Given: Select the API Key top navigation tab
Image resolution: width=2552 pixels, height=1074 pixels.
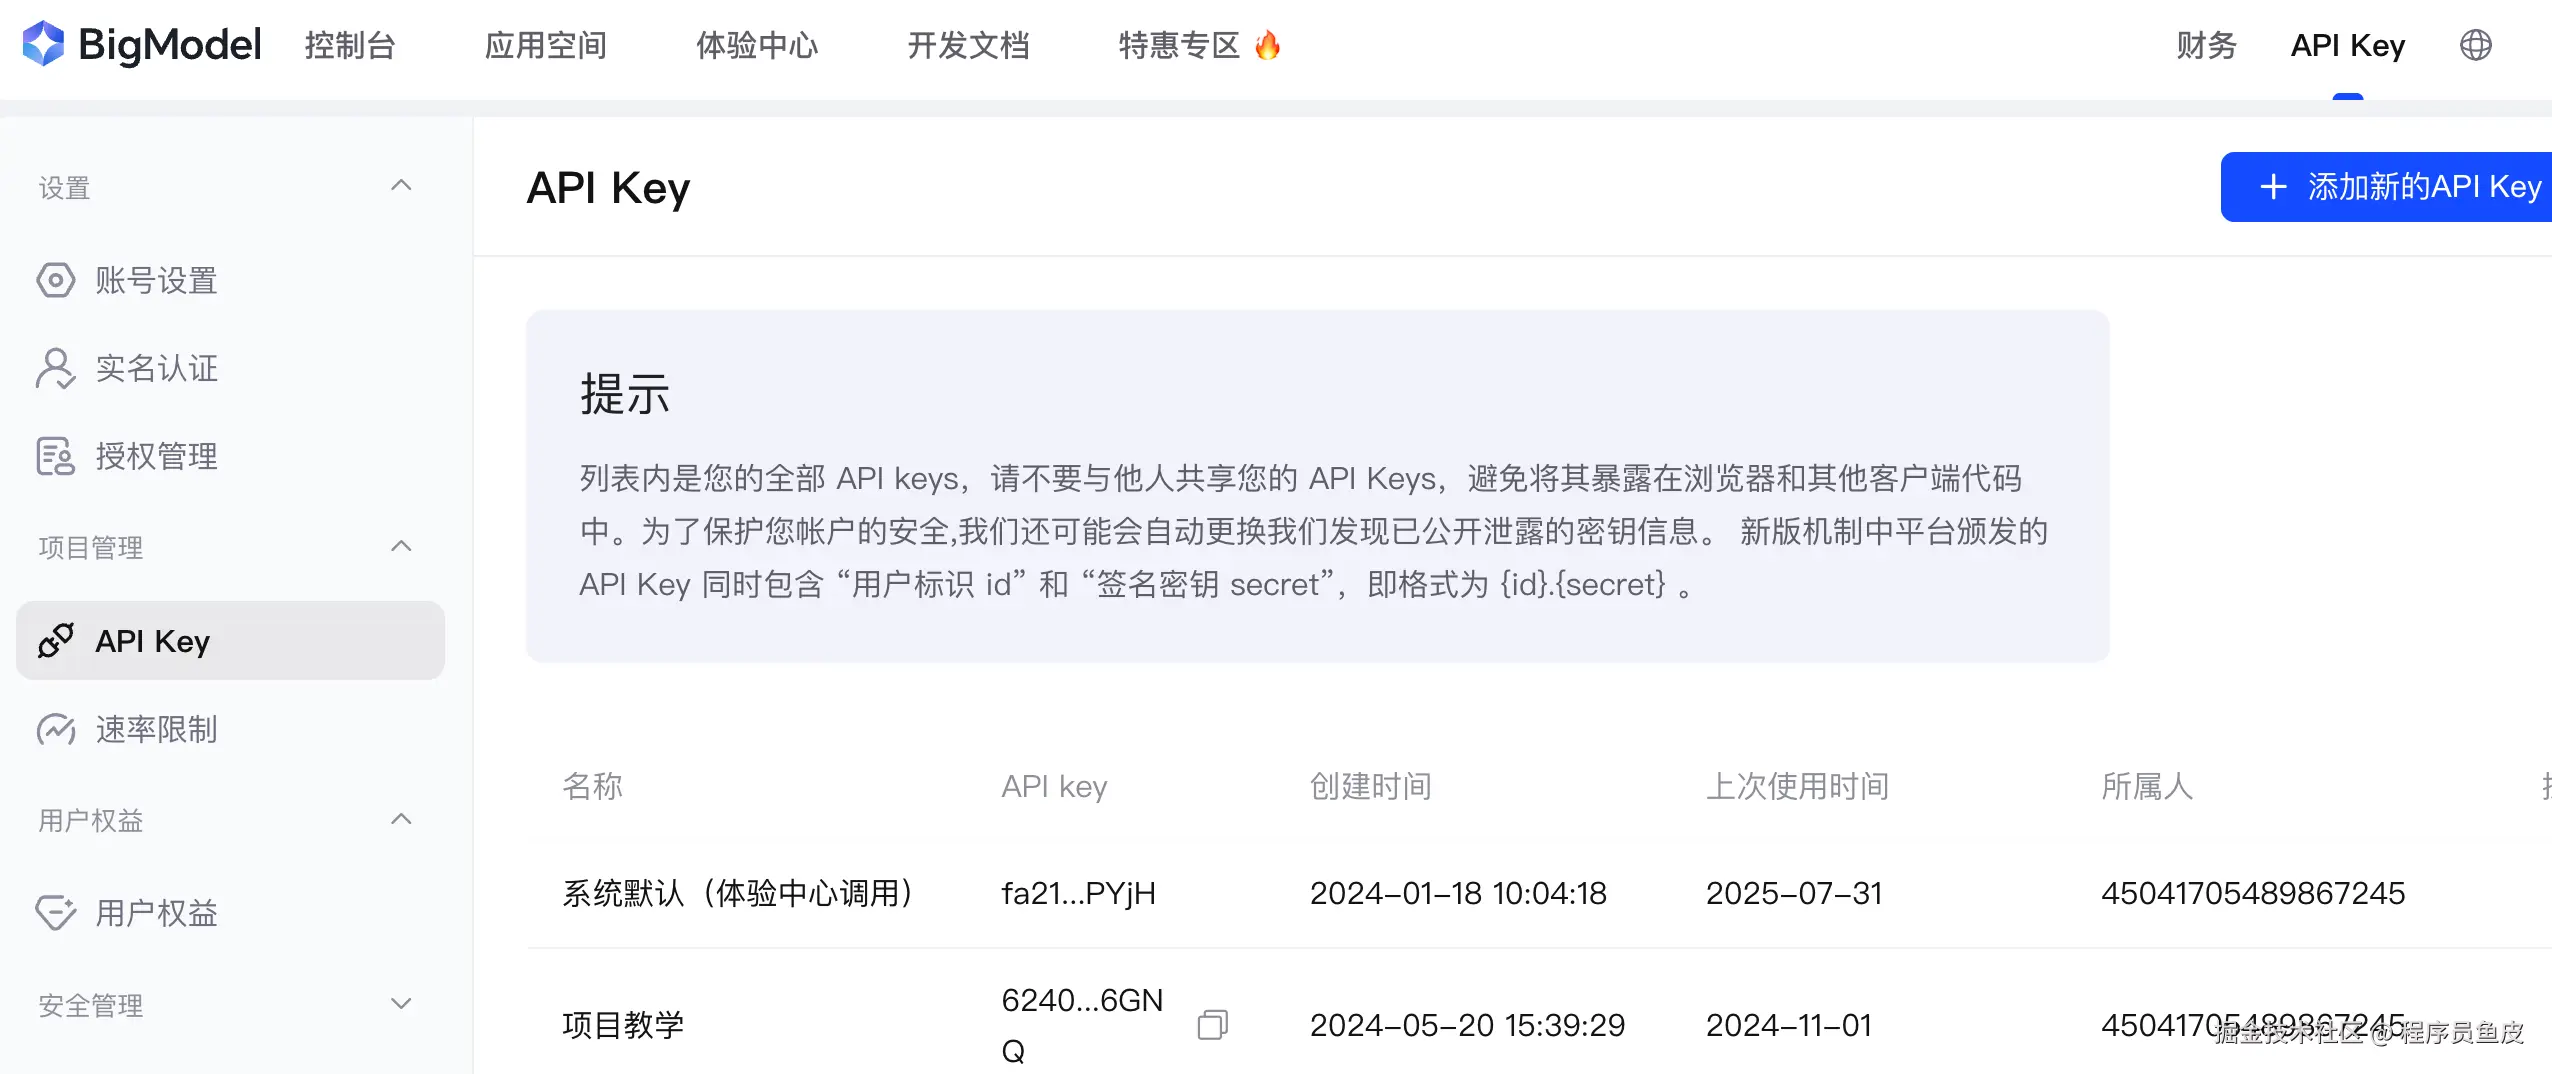Looking at the screenshot, I should pos(2347,45).
